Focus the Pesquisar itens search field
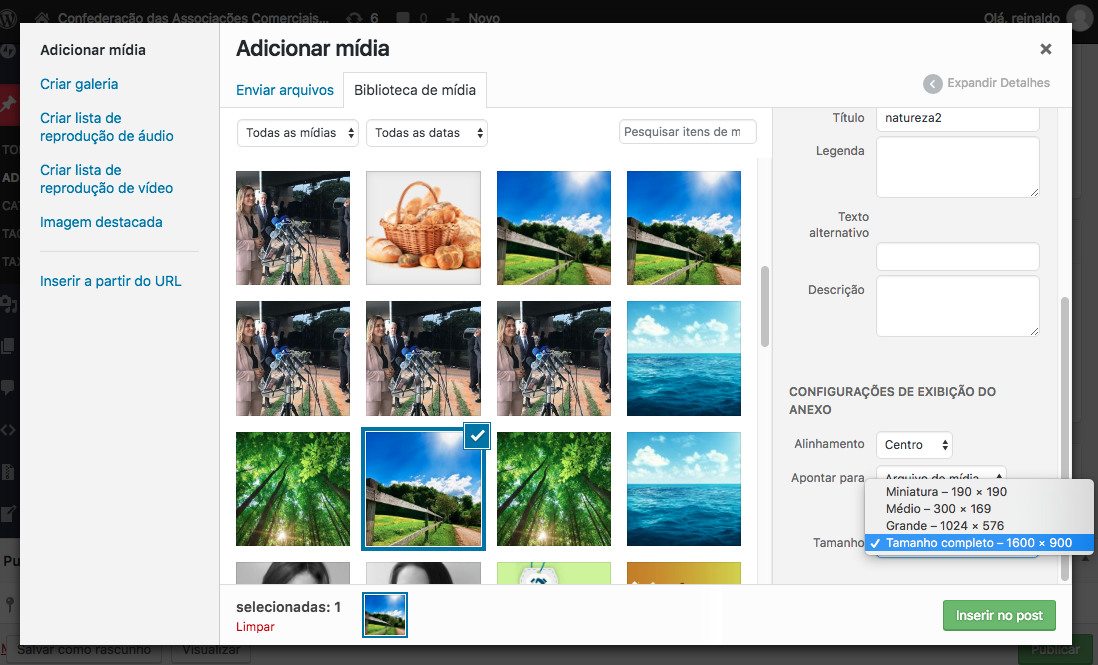Screen dimensions: 1098x665 (x=688, y=132)
